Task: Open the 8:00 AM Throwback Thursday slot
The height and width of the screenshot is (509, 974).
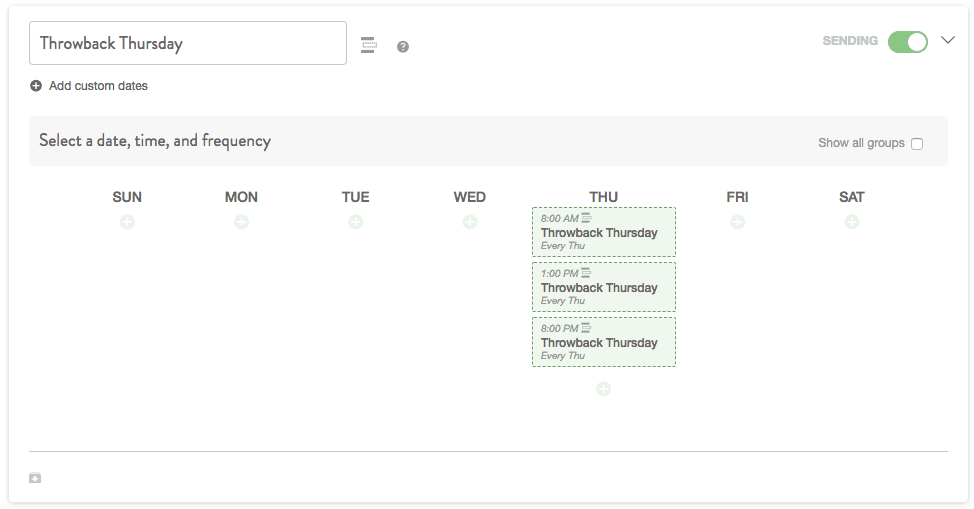Action: (x=604, y=232)
